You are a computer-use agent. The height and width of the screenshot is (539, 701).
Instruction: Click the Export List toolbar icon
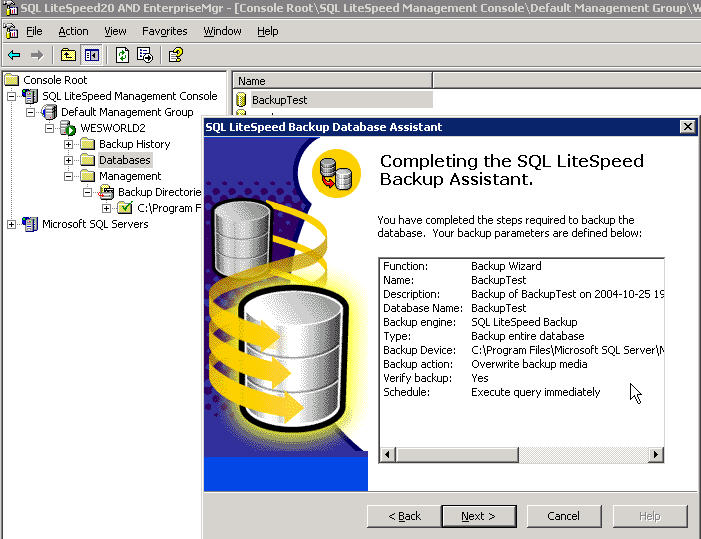tap(145, 55)
